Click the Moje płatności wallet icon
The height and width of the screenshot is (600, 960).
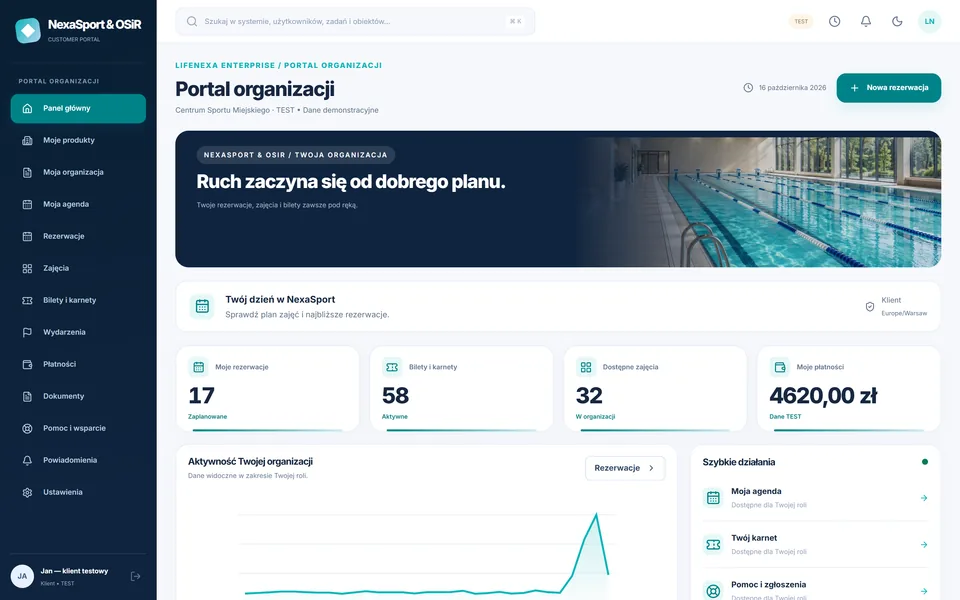[779, 367]
